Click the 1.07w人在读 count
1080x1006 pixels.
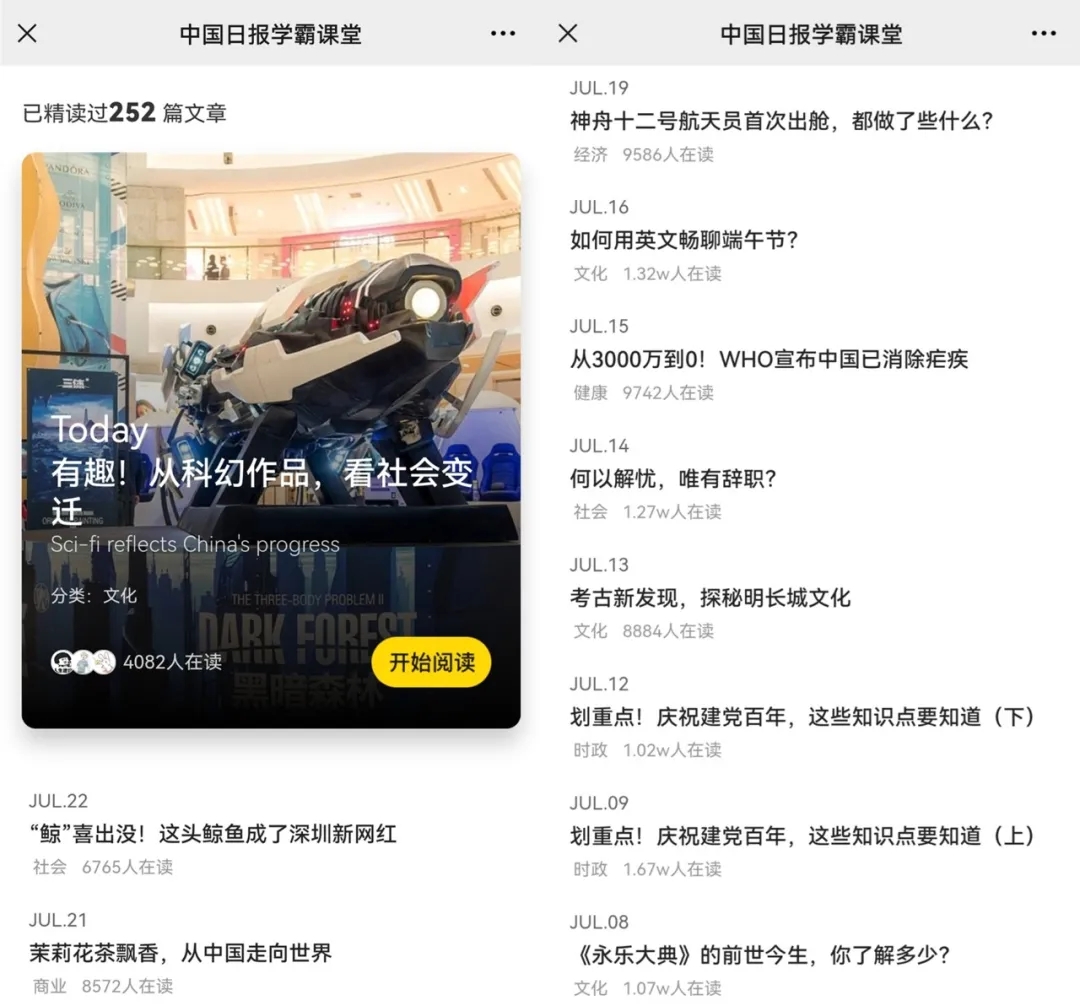(x=672, y=988)
